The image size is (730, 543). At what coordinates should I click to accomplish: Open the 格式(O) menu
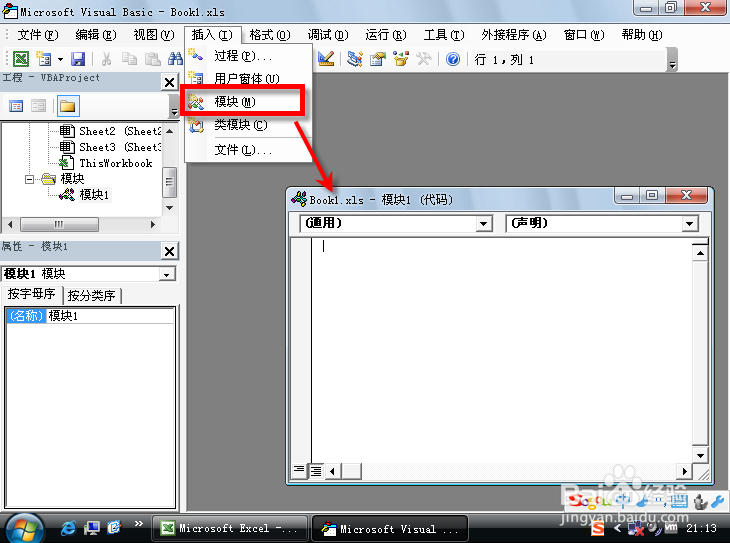pyautogui.click(x=270, y=35)
